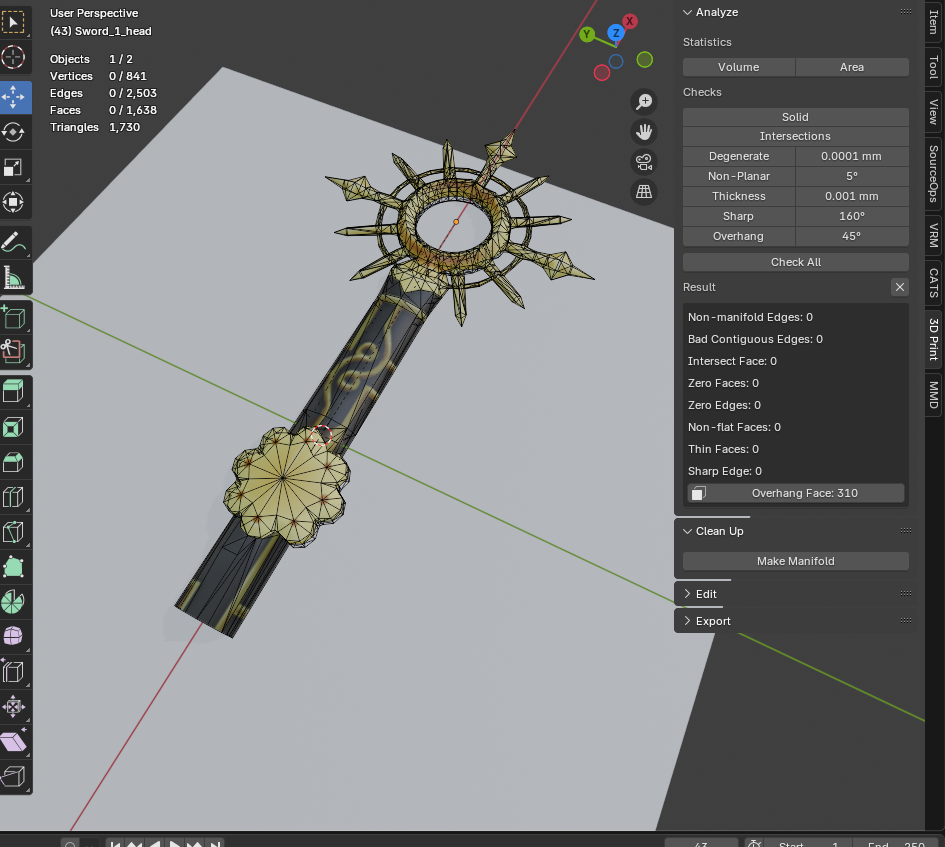Image resolution: width=945 pixels, height=847 pixels.
Task: Click the Inset Faces tool
Action: 14,428
